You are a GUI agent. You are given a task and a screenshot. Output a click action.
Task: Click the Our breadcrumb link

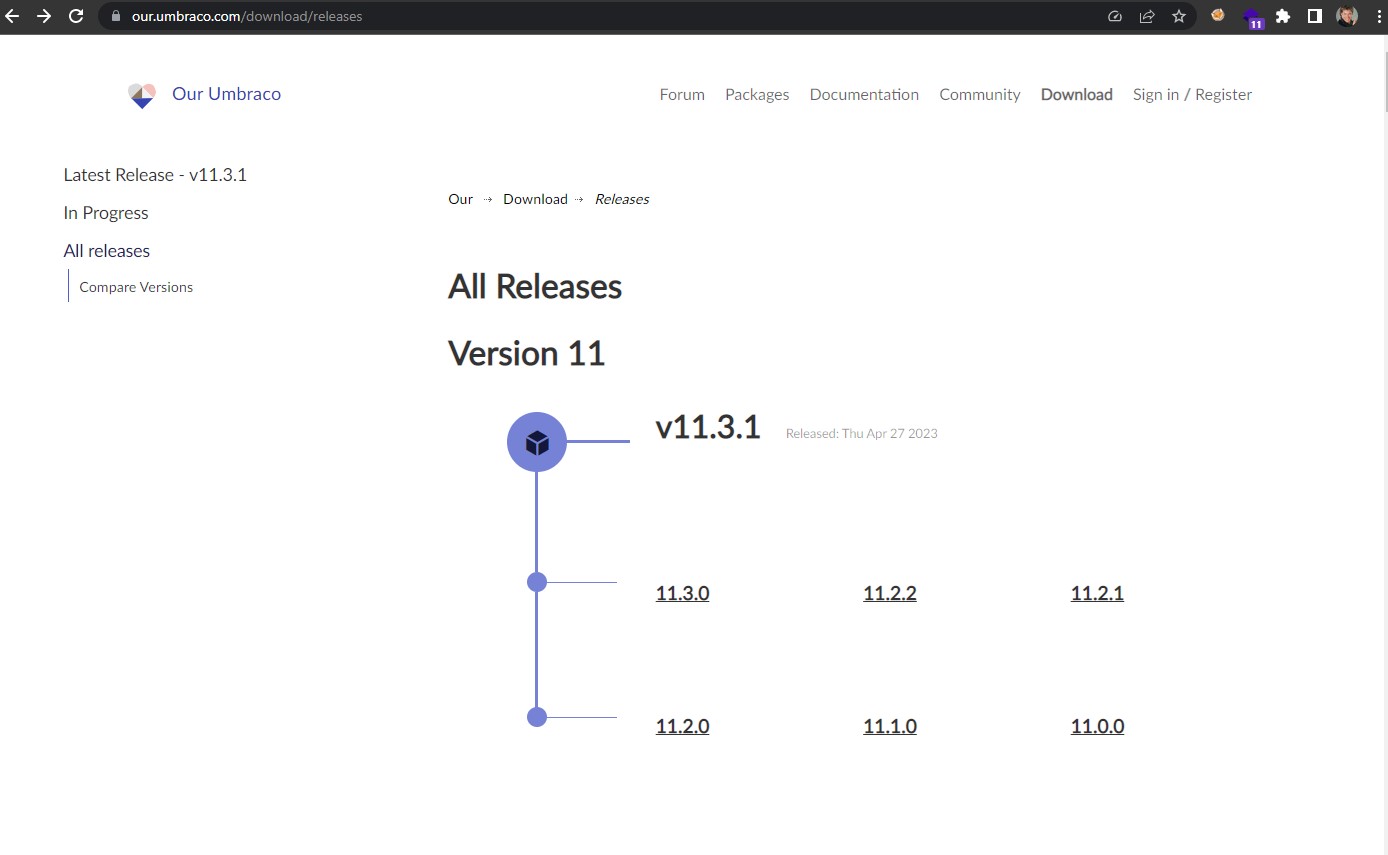point(460,199)
